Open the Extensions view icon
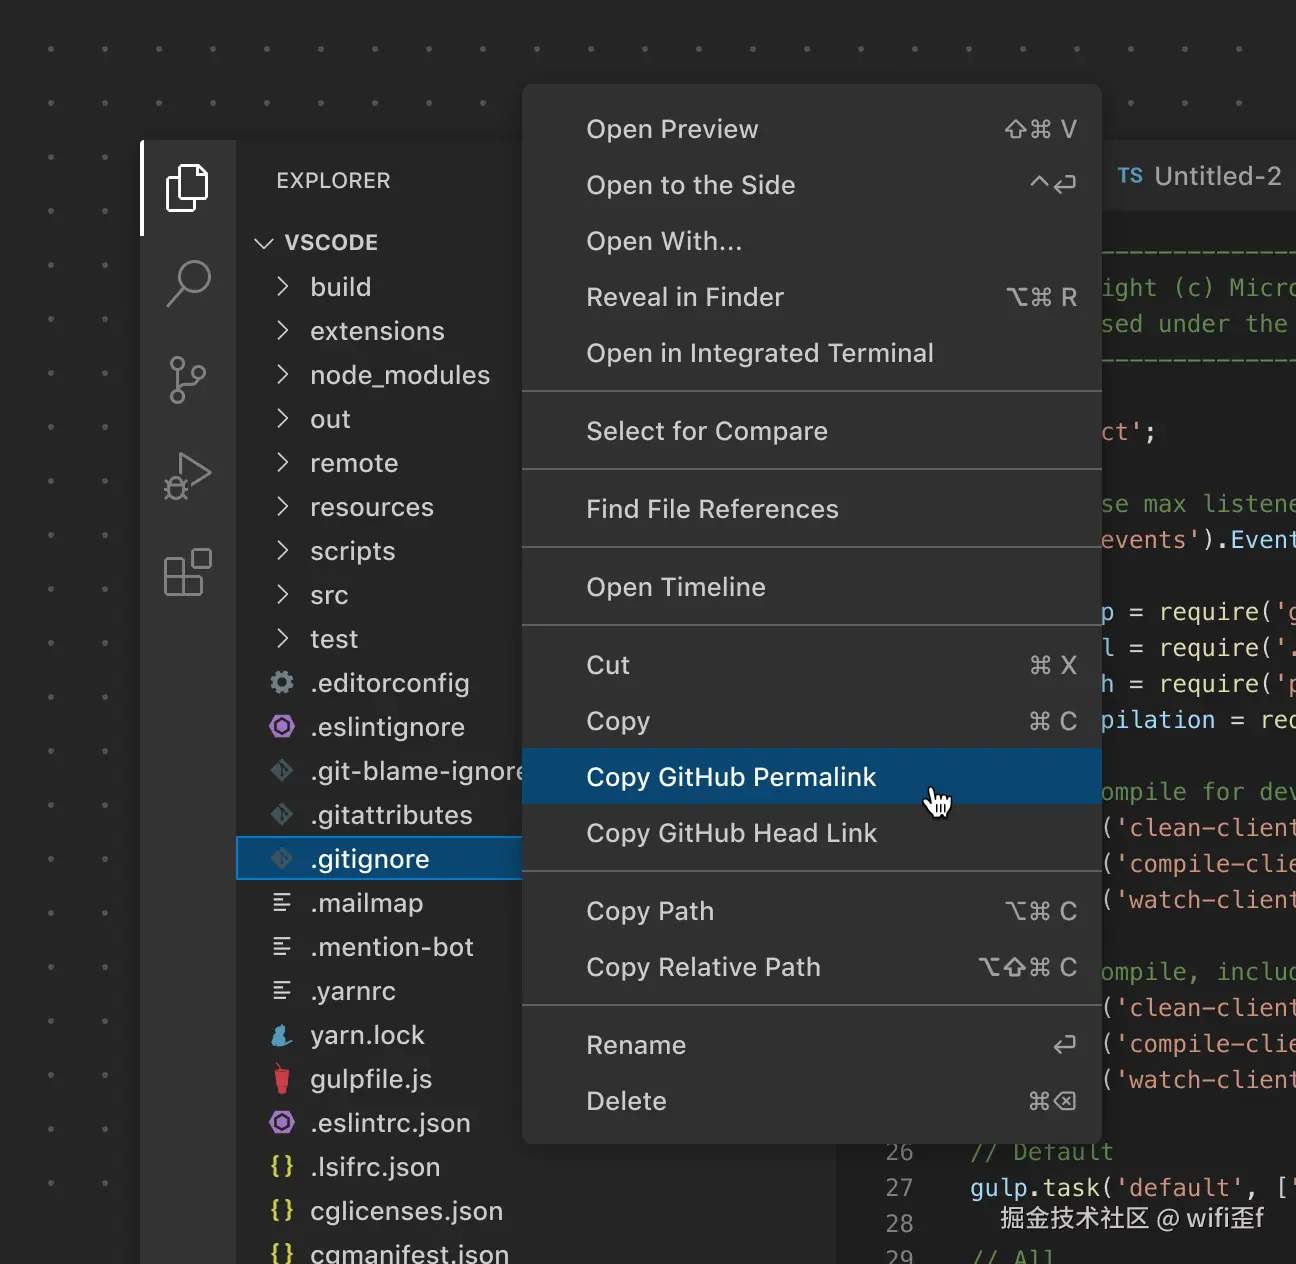 (187, 572)
